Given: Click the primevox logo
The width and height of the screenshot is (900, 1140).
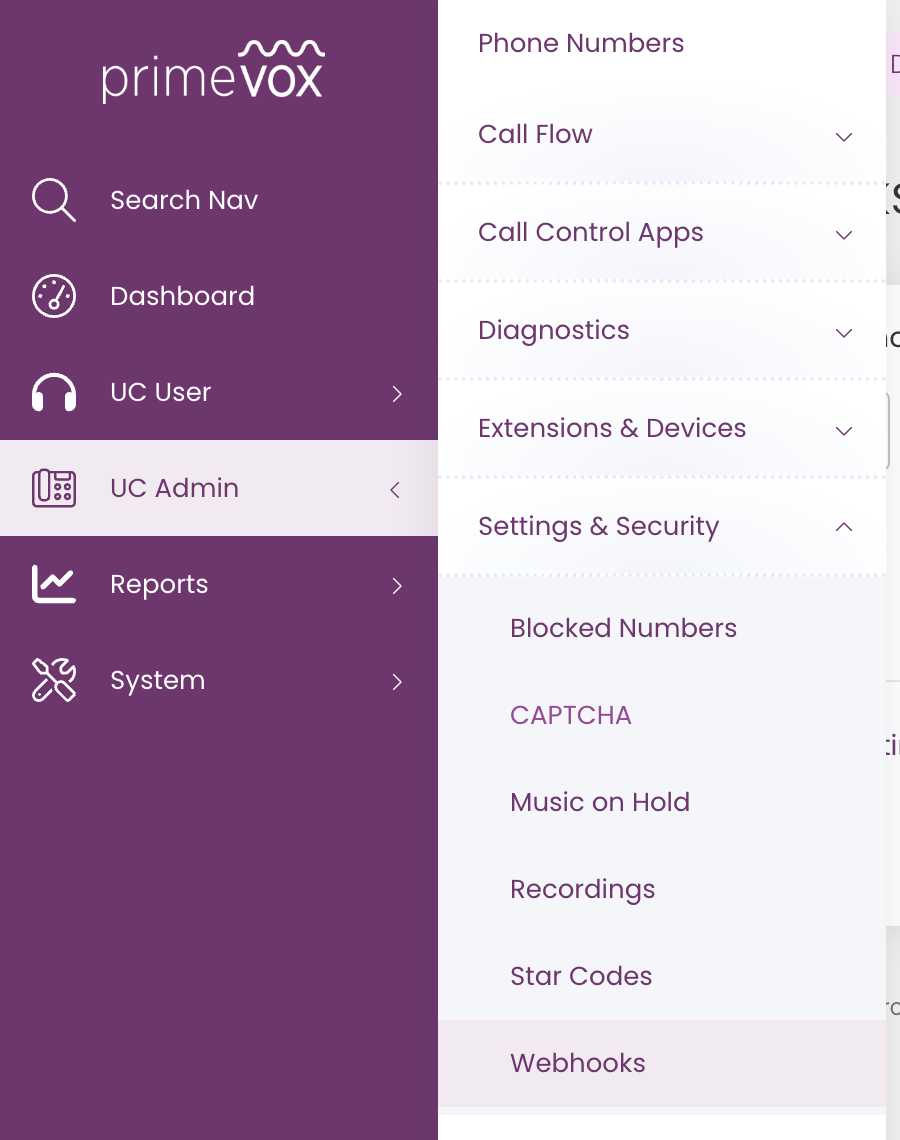Looking at the screenshot, I should pos(213,71).
